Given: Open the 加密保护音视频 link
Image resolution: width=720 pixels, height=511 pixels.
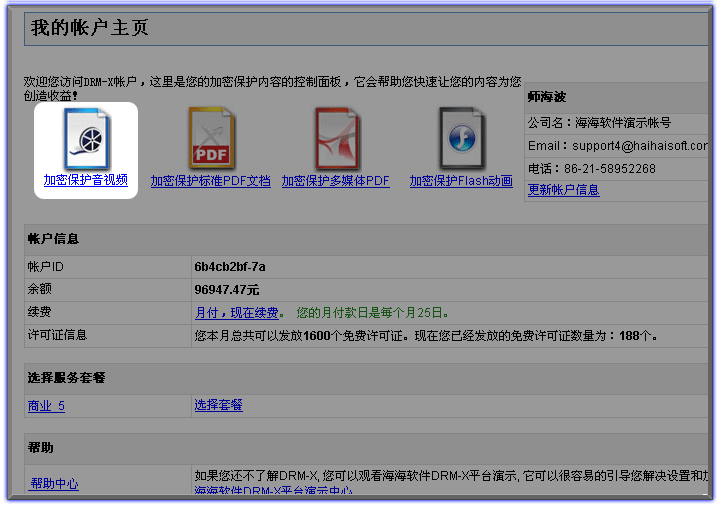Looking at the screenshot, I should 85,180.
